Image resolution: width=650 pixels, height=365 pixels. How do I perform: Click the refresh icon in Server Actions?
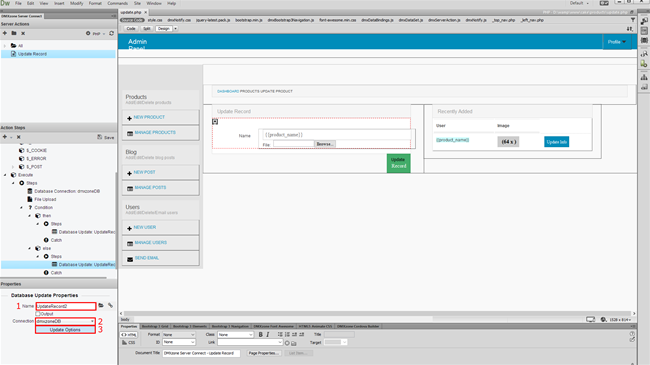pos(111,33)
